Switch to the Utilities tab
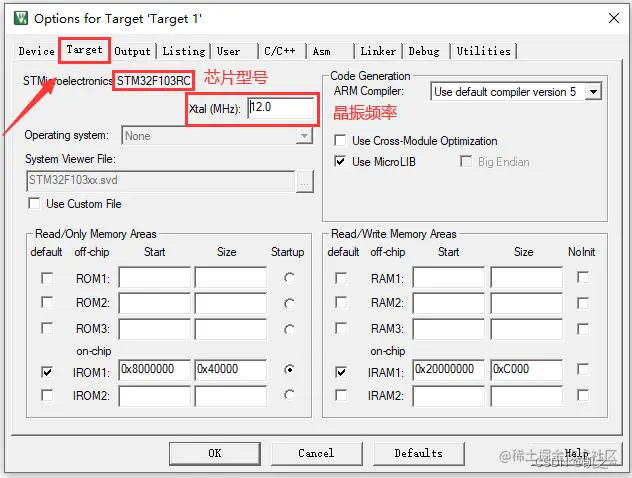The image size is (632, 478). coord(484,52)
